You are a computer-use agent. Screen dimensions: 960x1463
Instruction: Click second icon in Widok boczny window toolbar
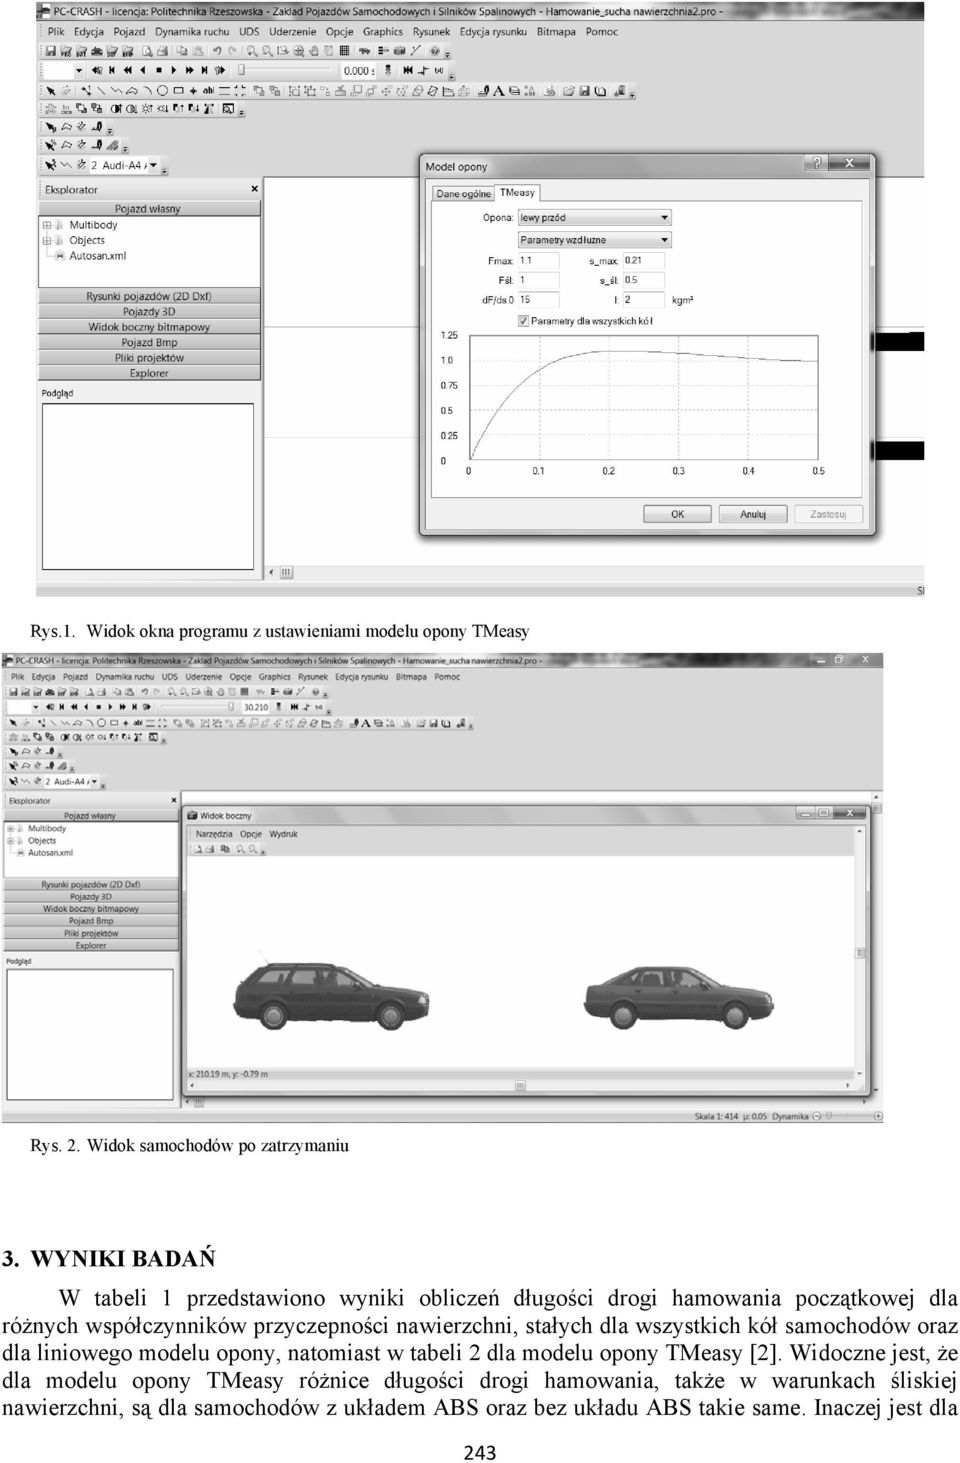pyautogui.click(x=210, y=849)
